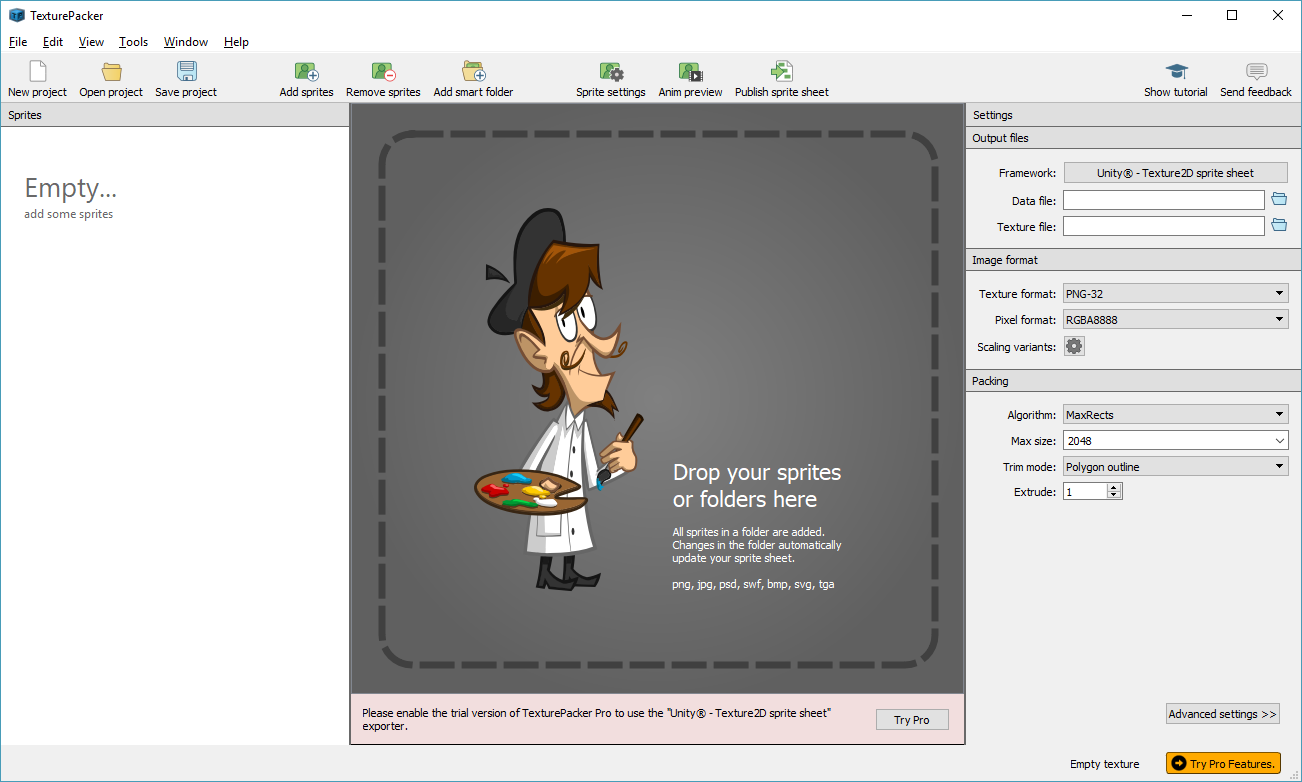Screen dimensions: 1302x782
Task: Open the Algorithm dropdown set to MaxRects
Action: (1175, 415)
